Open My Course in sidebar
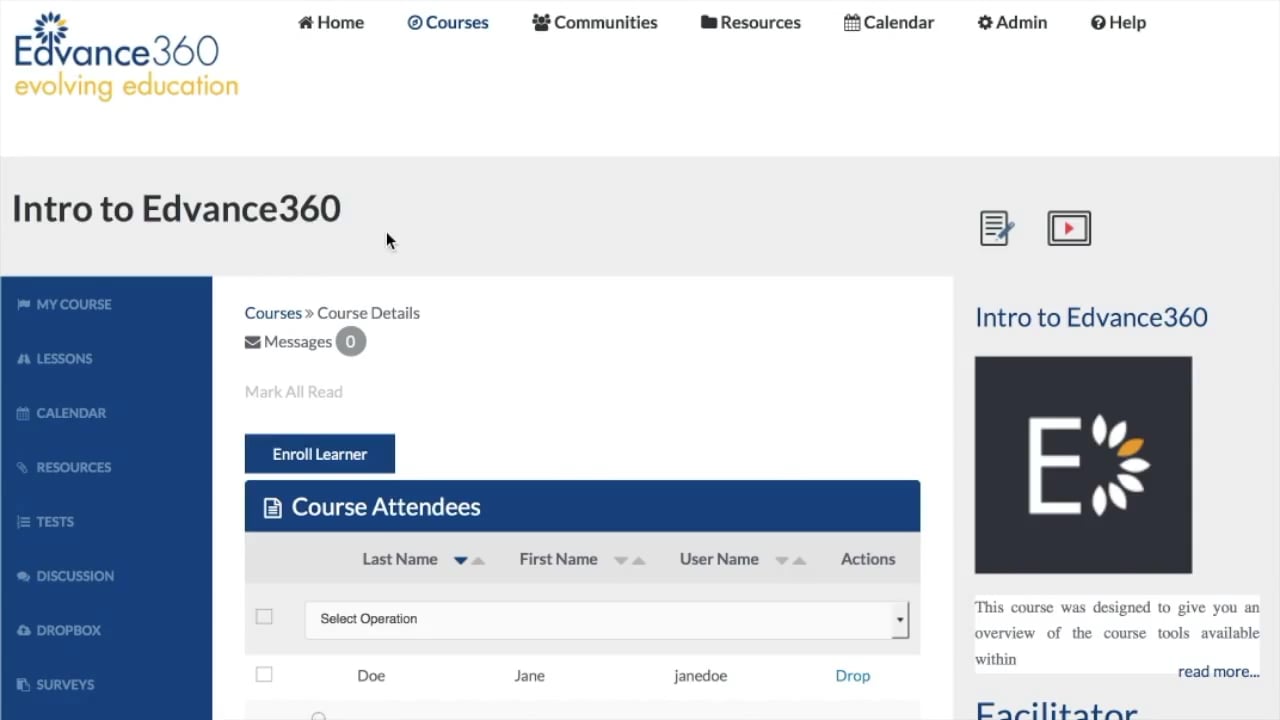The height and width of the screenshot is (720, 1280). pos(74,304)
